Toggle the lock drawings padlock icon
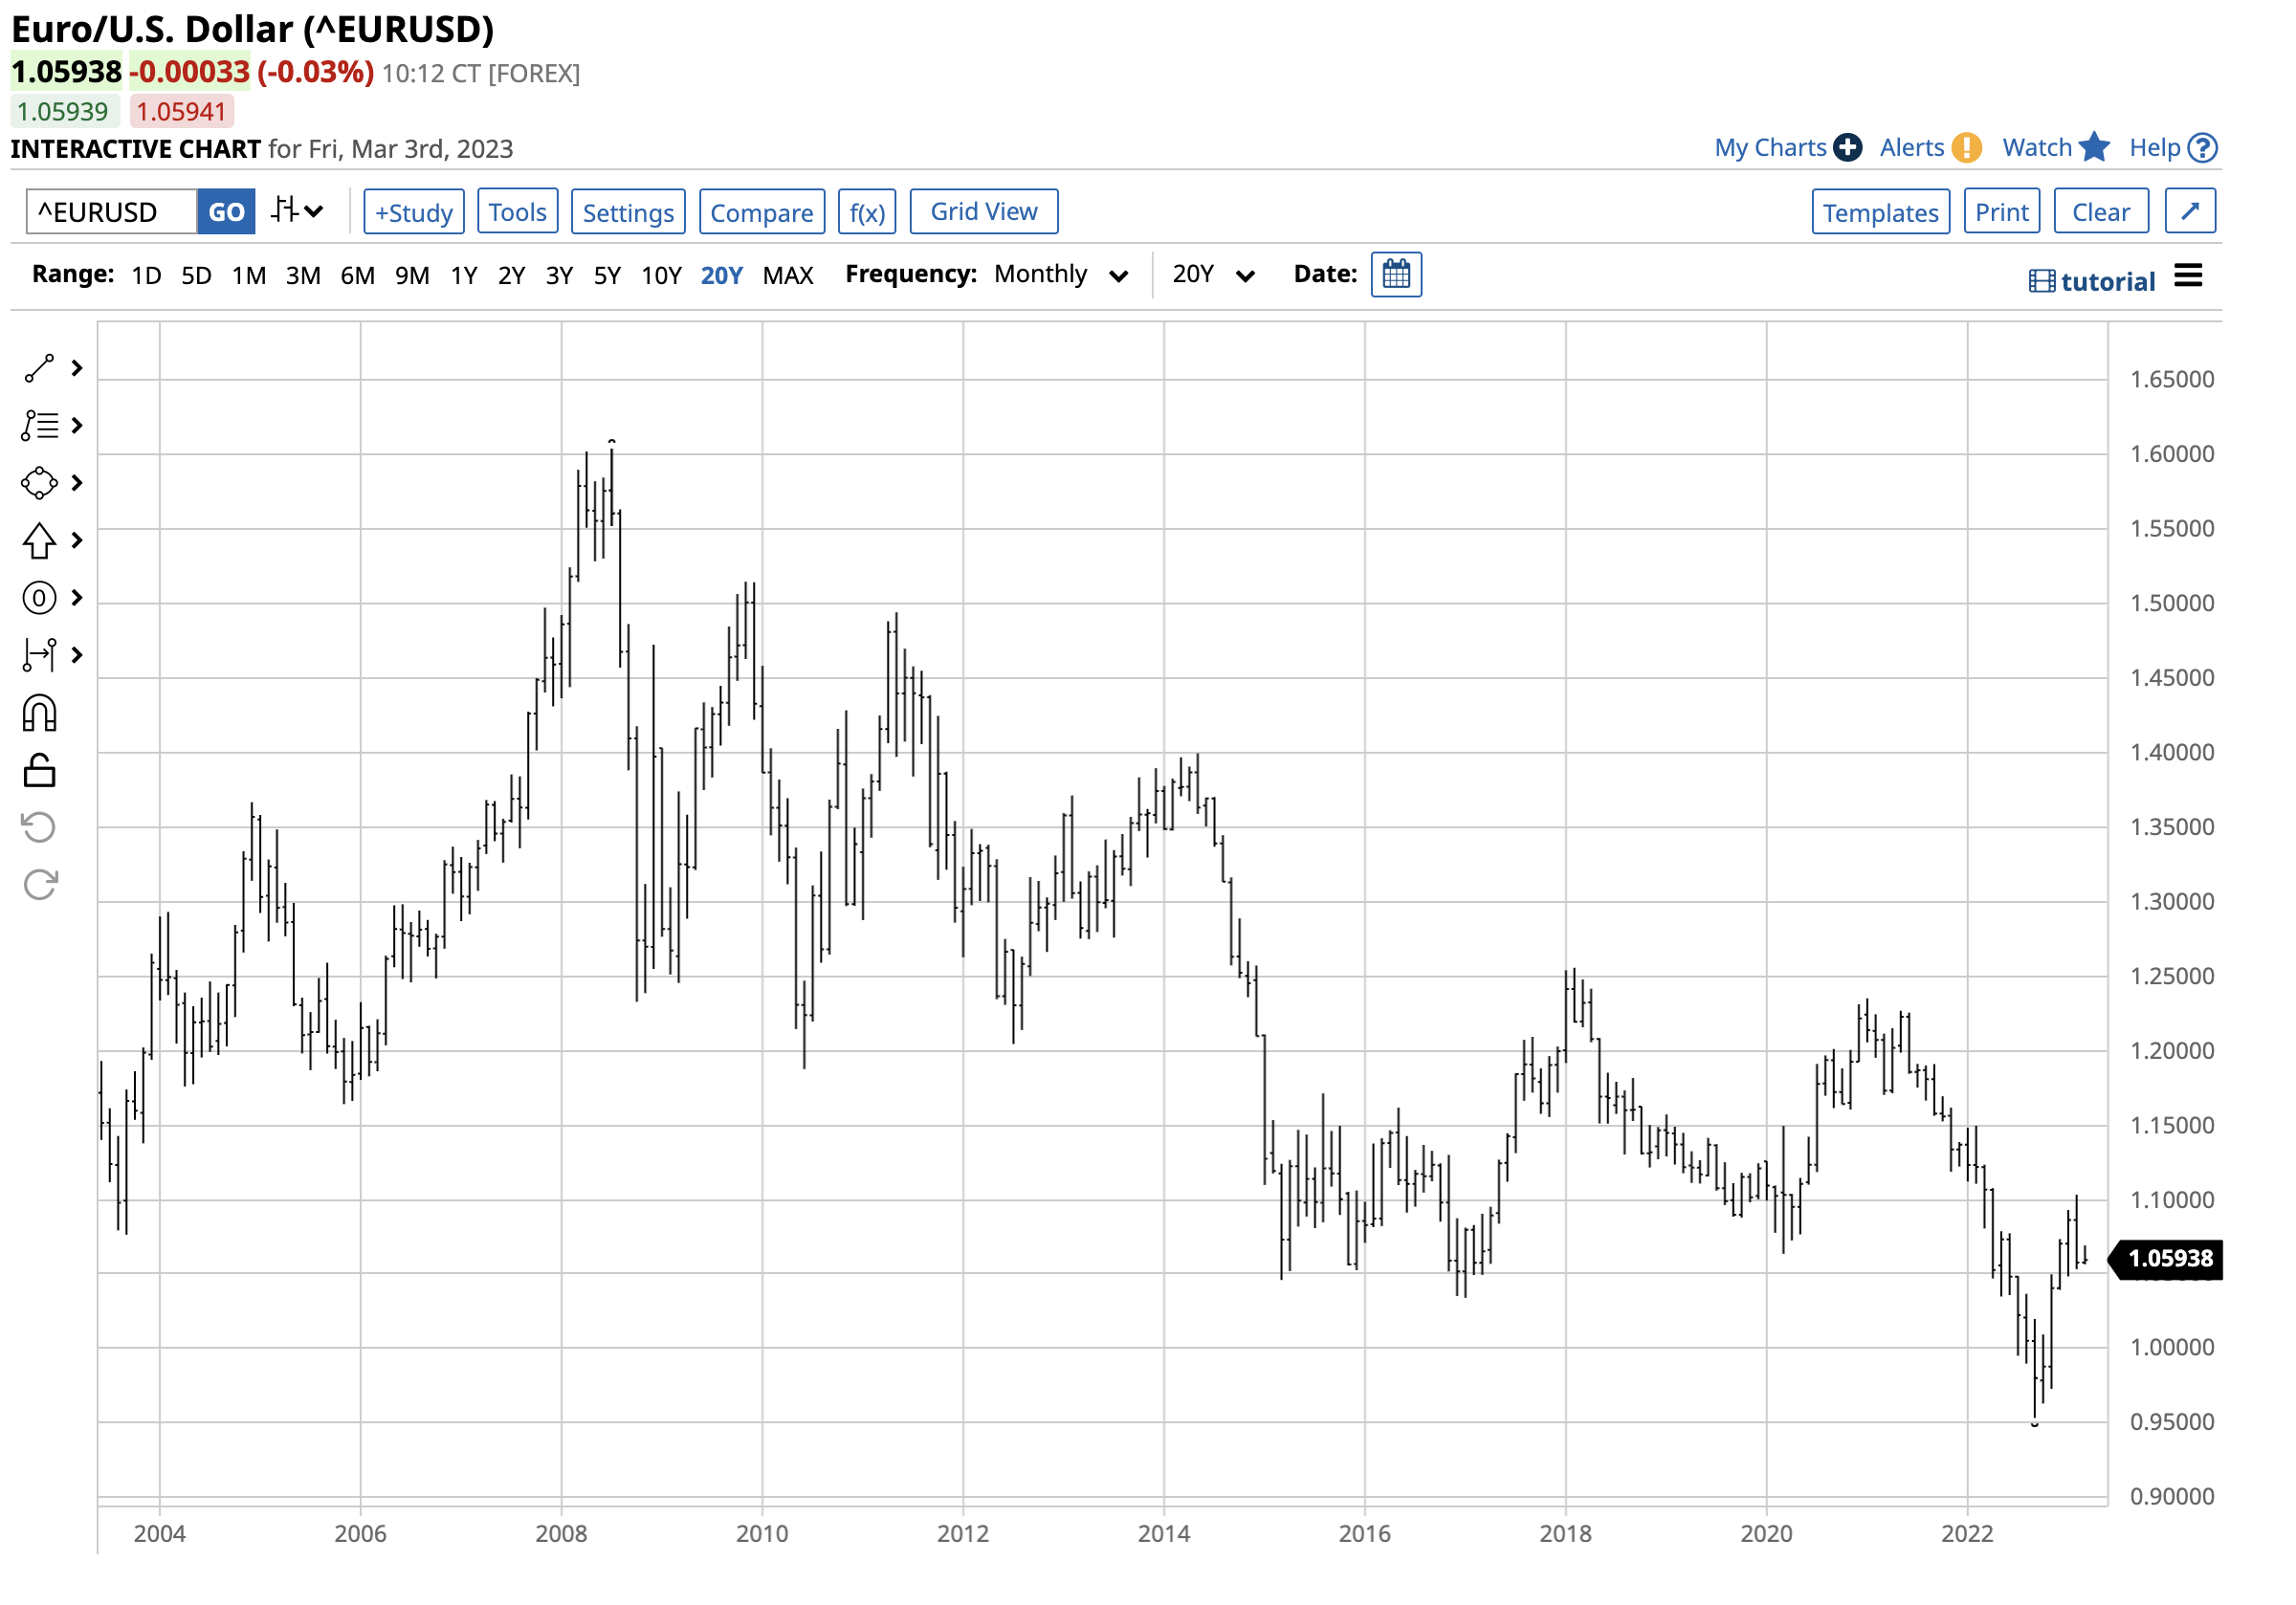 pyautogui.click(x=39, y=771)
